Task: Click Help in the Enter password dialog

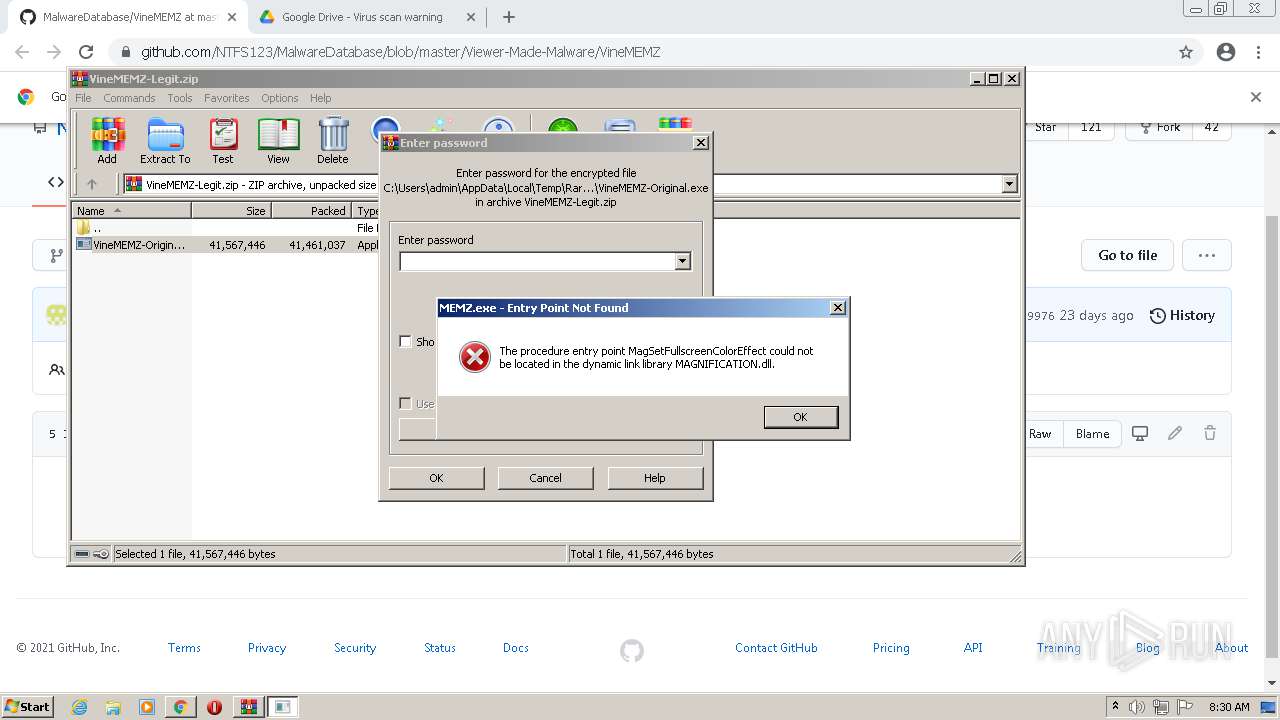Action: coord(654,478)
